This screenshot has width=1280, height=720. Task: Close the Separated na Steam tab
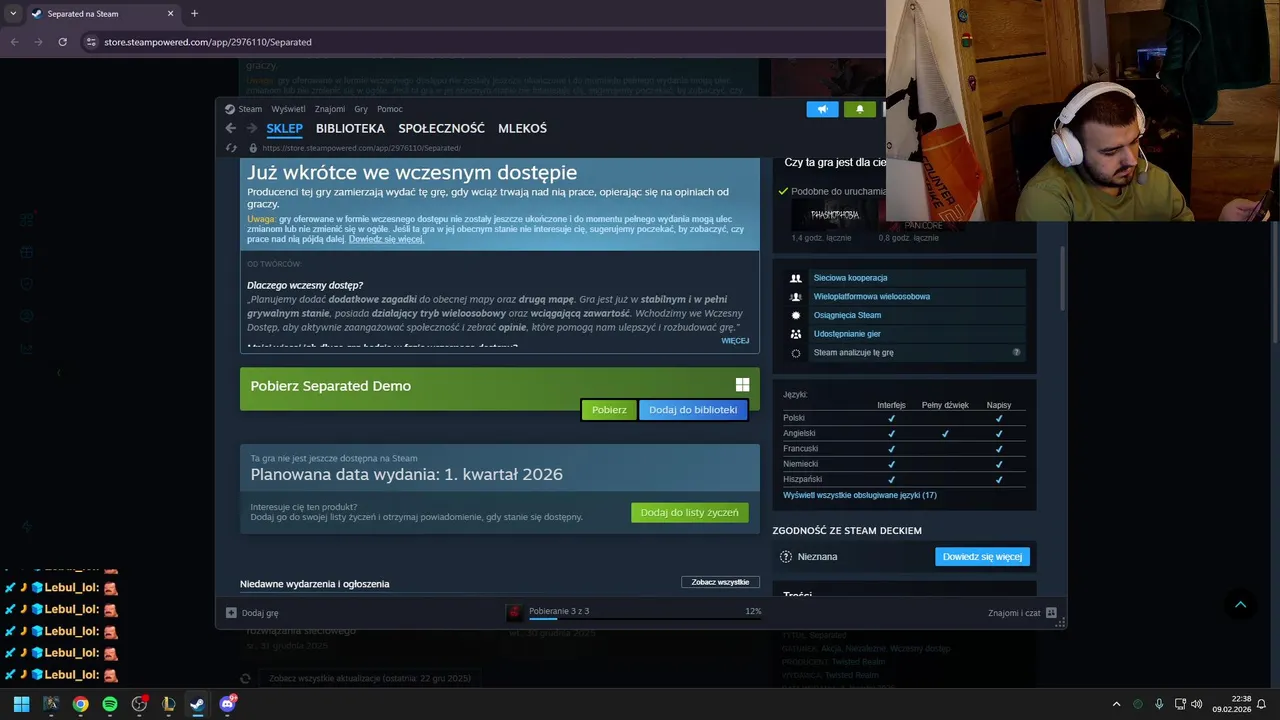[170, 13]
